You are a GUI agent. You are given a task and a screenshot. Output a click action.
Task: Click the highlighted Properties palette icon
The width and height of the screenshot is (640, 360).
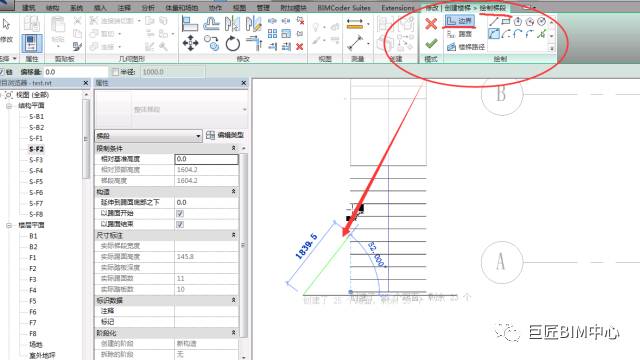click(32, 43)
